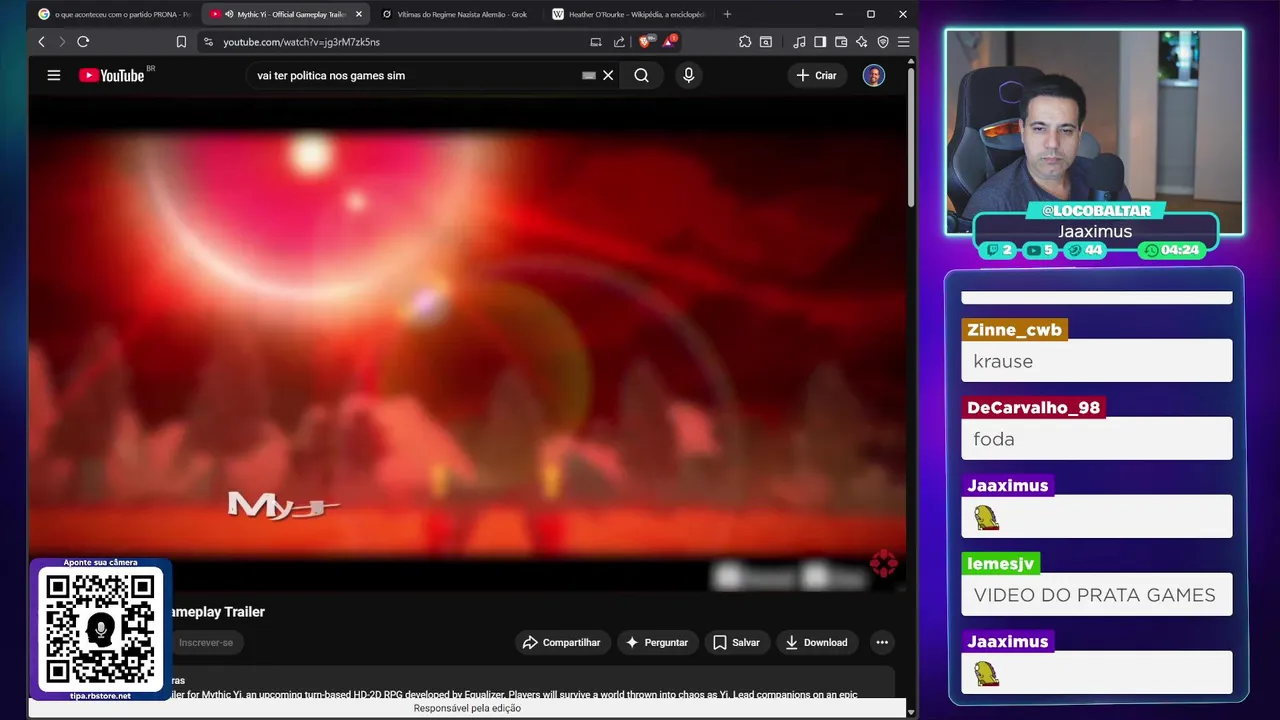Click message 'VIDEO DO PRATA GAMES'
This screenshot has width=1280, height=720.
coord(1094,595)
